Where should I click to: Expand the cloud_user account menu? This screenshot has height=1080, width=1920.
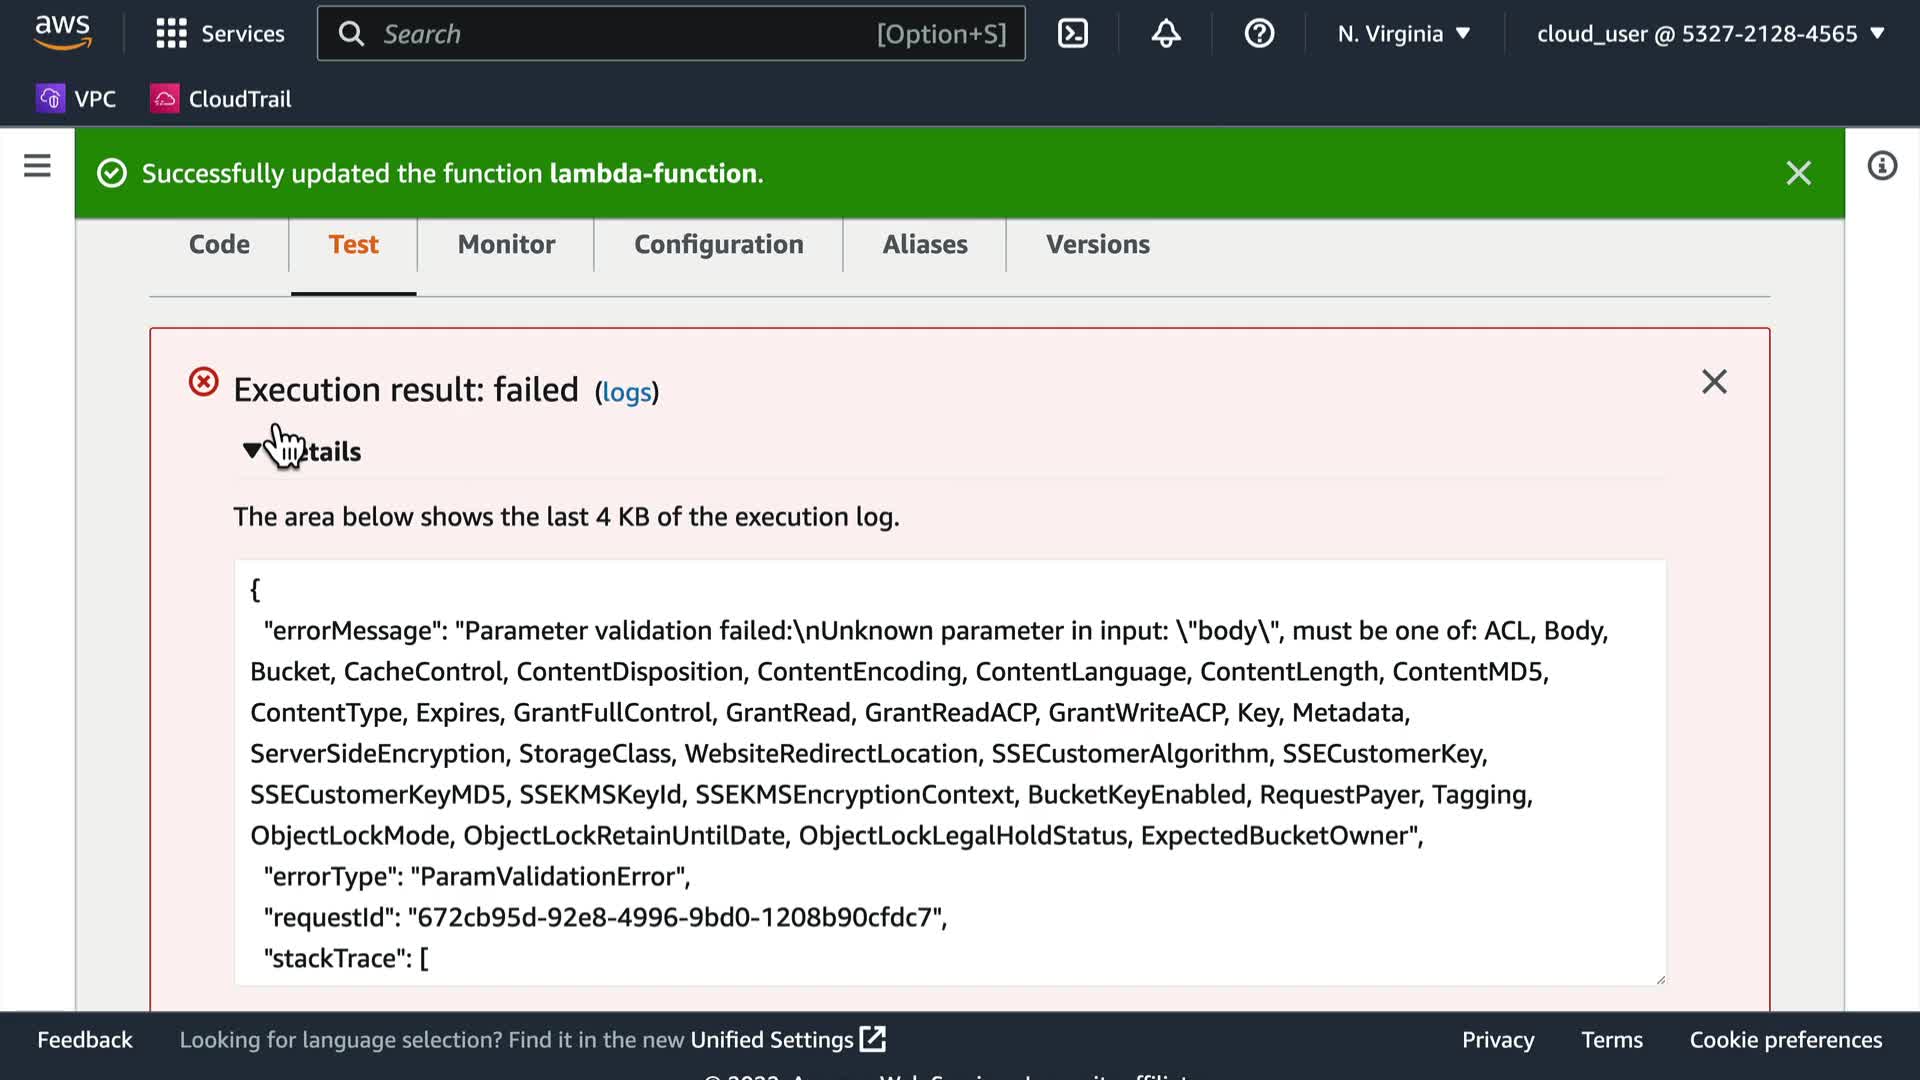click(x=1709, y=34)
